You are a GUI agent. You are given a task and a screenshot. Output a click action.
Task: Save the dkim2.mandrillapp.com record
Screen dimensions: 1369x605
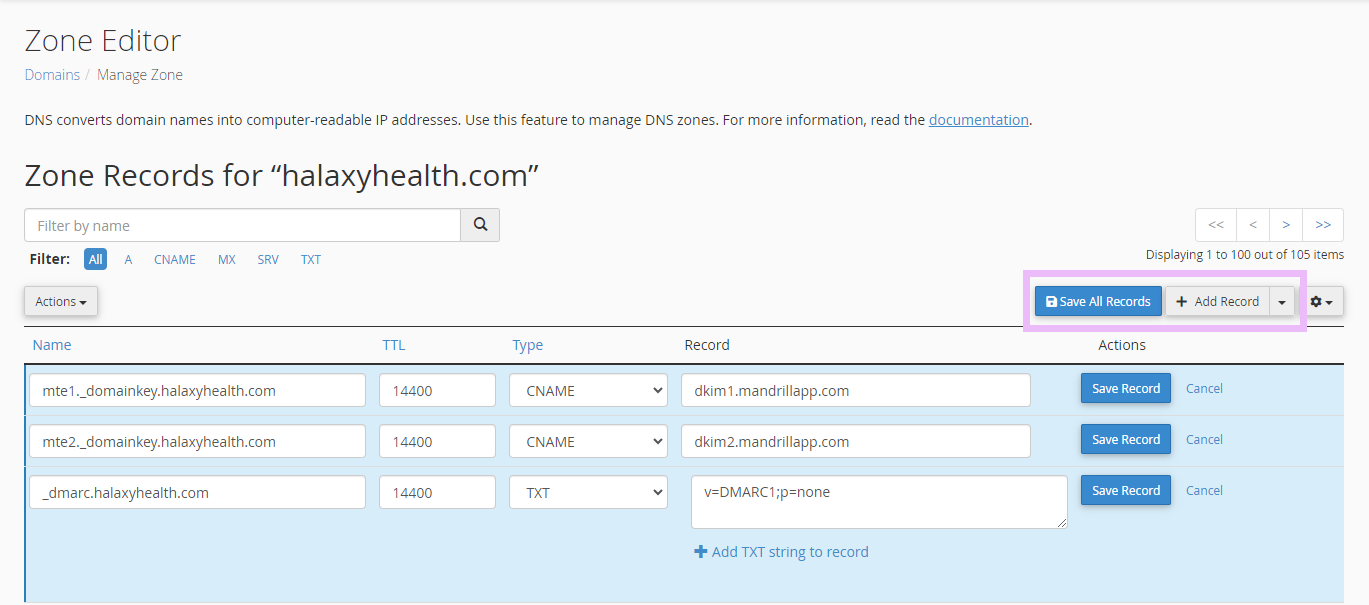point(1125,440)
